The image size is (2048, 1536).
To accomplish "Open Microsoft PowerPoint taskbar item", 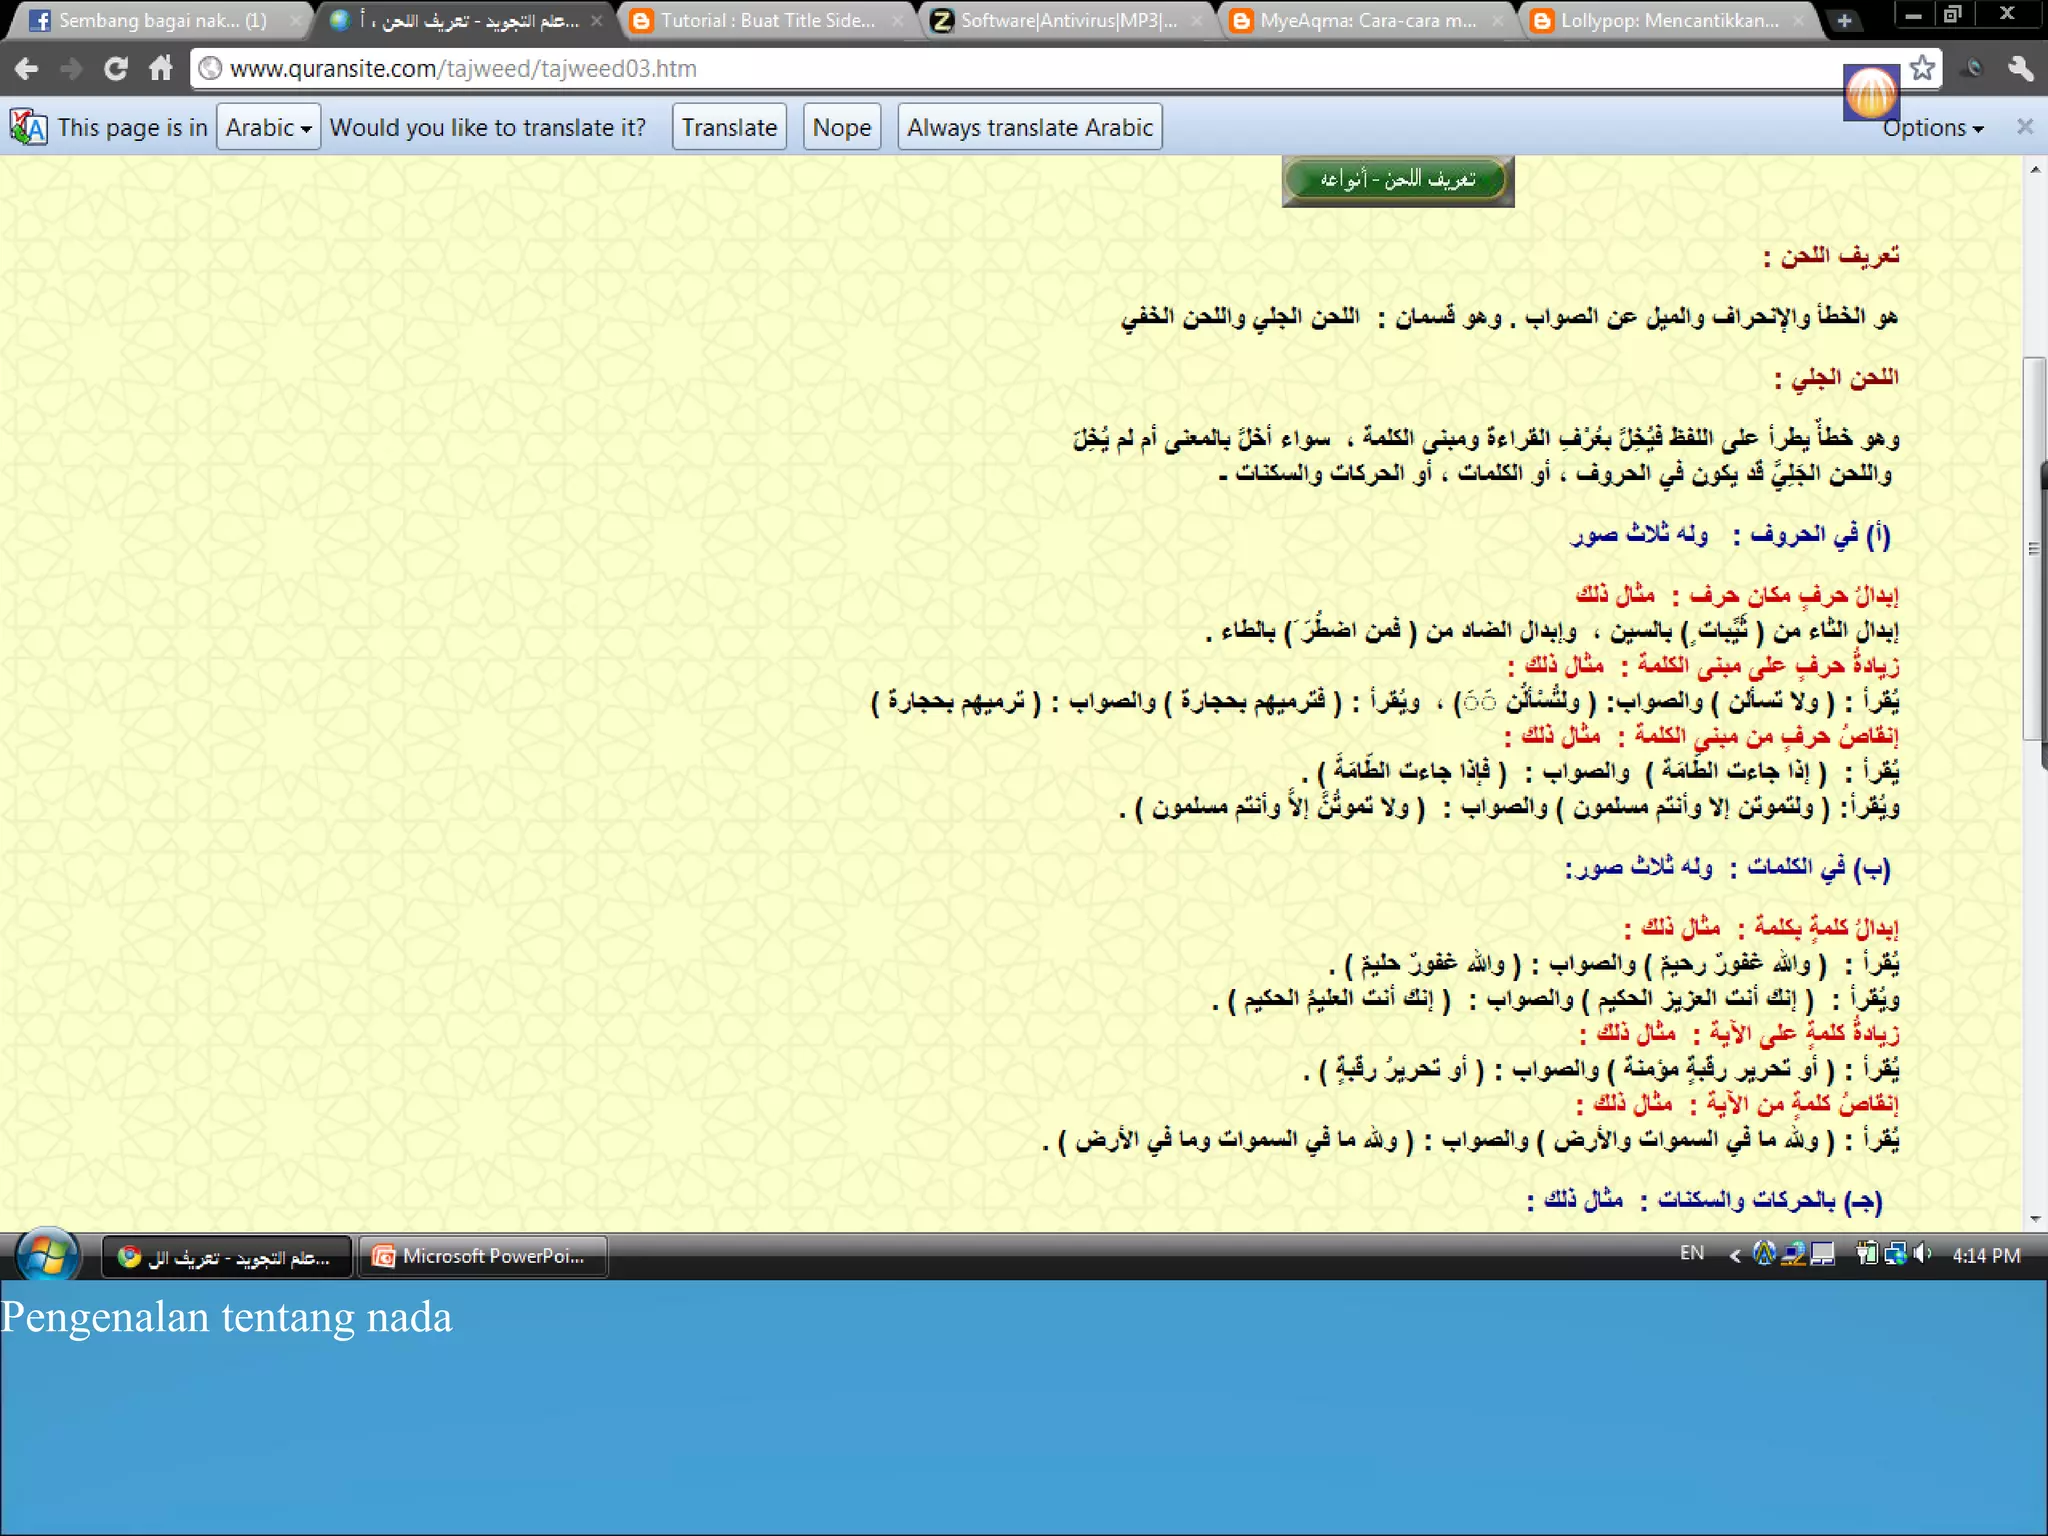I will point(483,1256).
